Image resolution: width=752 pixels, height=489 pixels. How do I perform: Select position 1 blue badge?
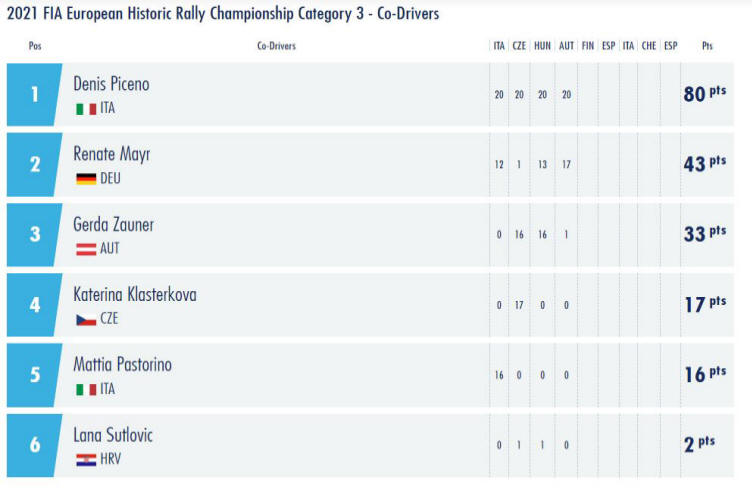[35, 94]
